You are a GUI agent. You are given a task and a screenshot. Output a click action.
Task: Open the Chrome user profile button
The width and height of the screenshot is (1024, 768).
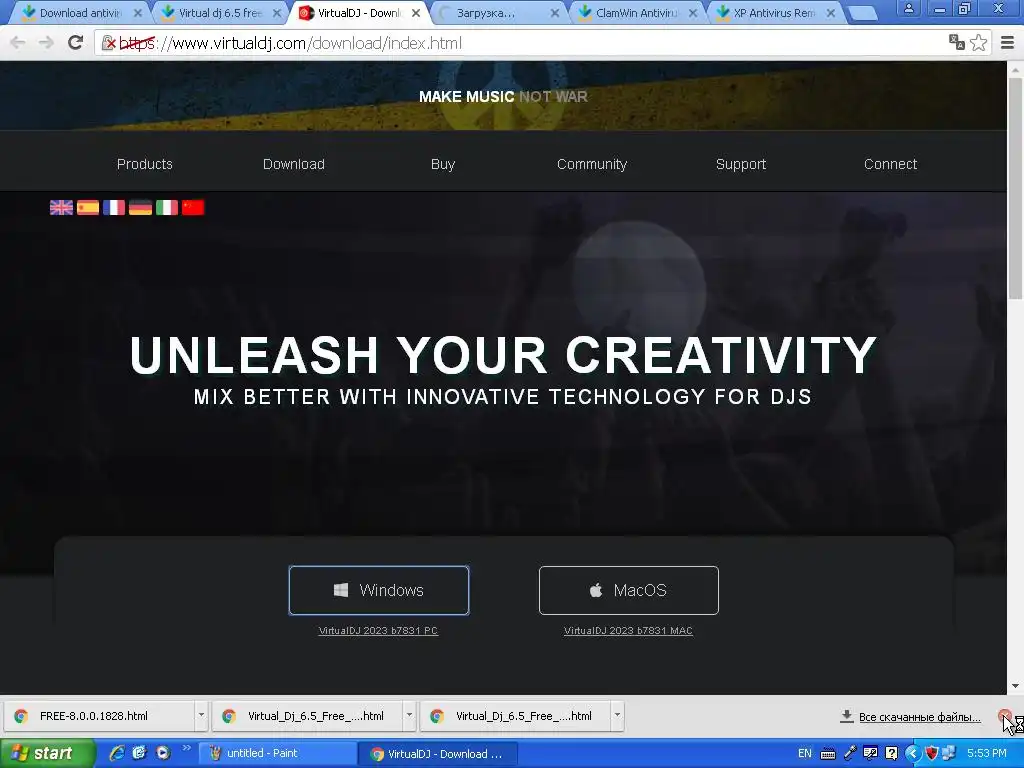(908, 8)
